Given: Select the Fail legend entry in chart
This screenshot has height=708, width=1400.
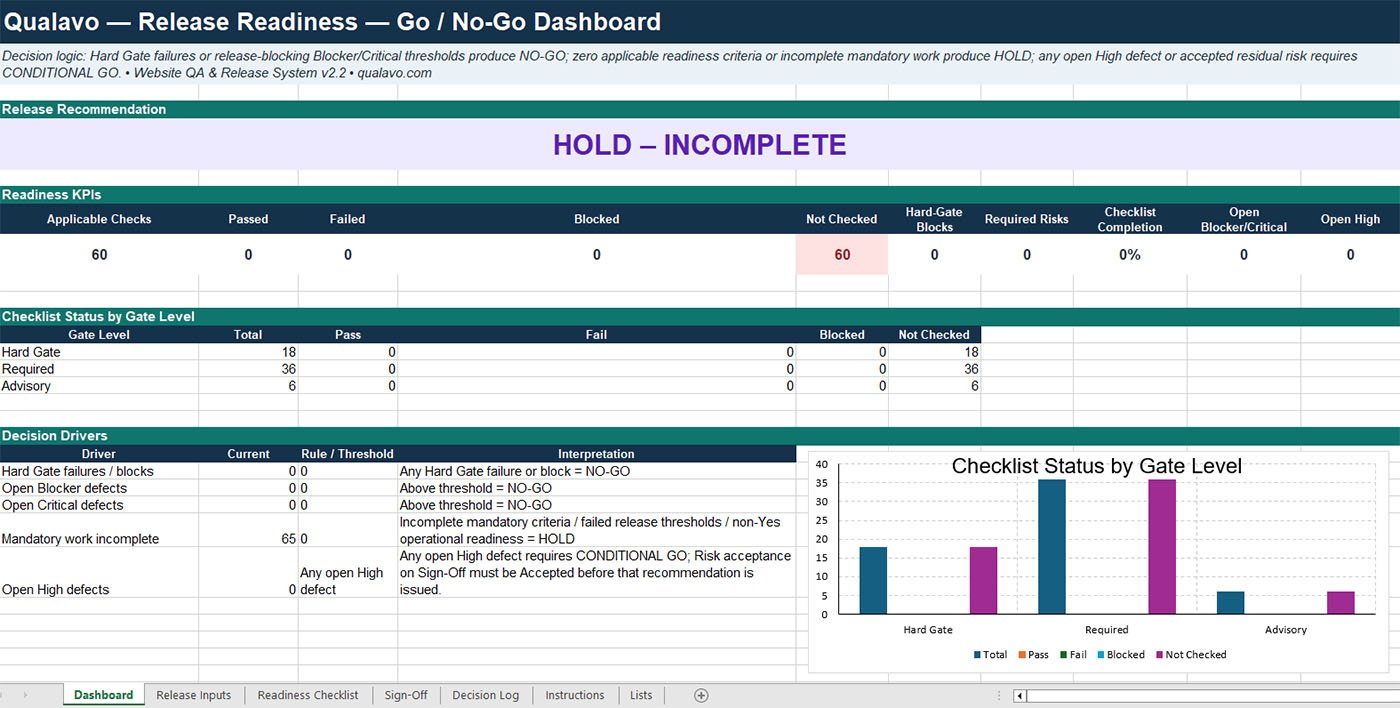Looking at the screenshot, I should click(1072, 655).
